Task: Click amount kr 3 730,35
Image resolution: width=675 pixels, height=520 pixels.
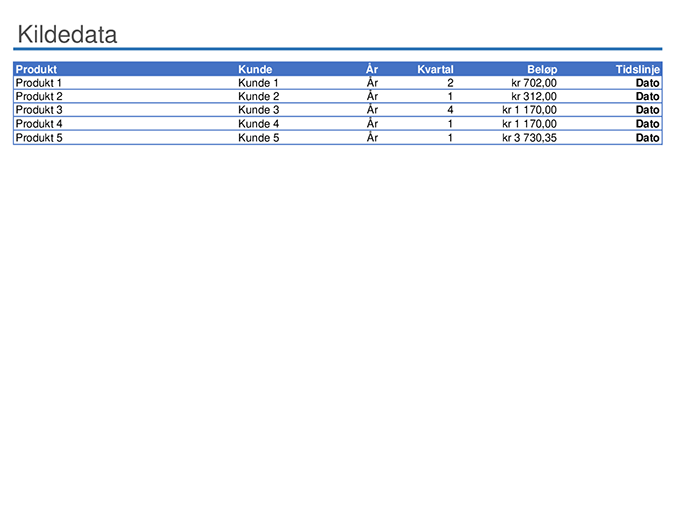Action: click(529, 138)
